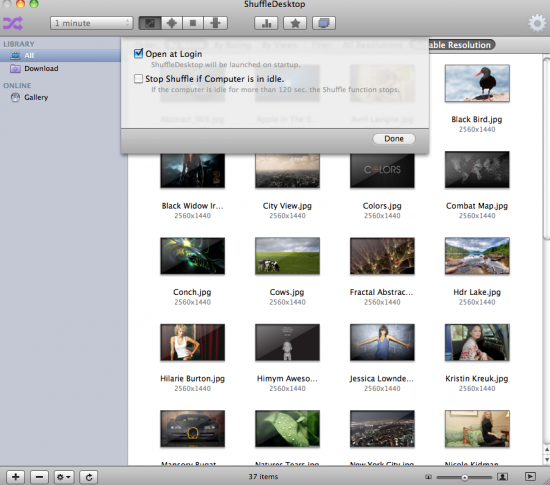The width and height of the screenshot is (550, 485).
Task: Click the Done button
Action: pos(394,139)
